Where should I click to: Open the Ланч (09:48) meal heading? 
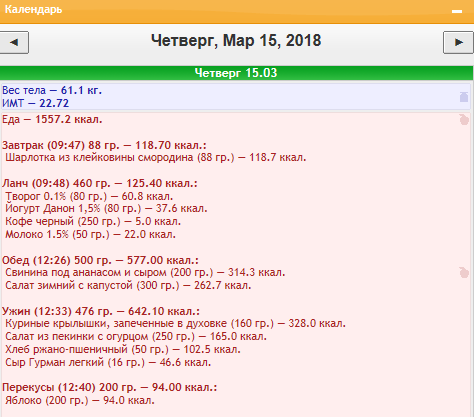(x=100, y=183)
